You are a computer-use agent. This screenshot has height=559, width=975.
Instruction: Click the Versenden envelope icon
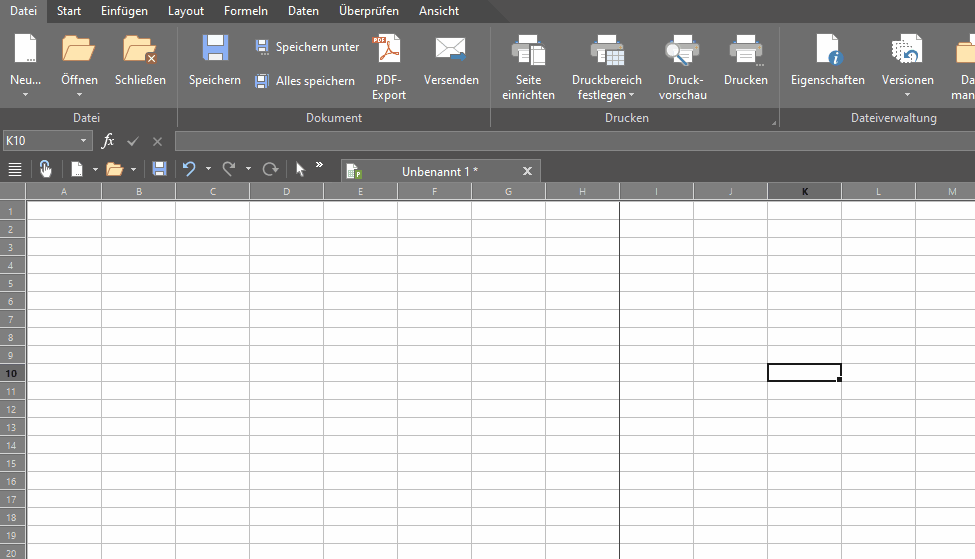(451, 49)
